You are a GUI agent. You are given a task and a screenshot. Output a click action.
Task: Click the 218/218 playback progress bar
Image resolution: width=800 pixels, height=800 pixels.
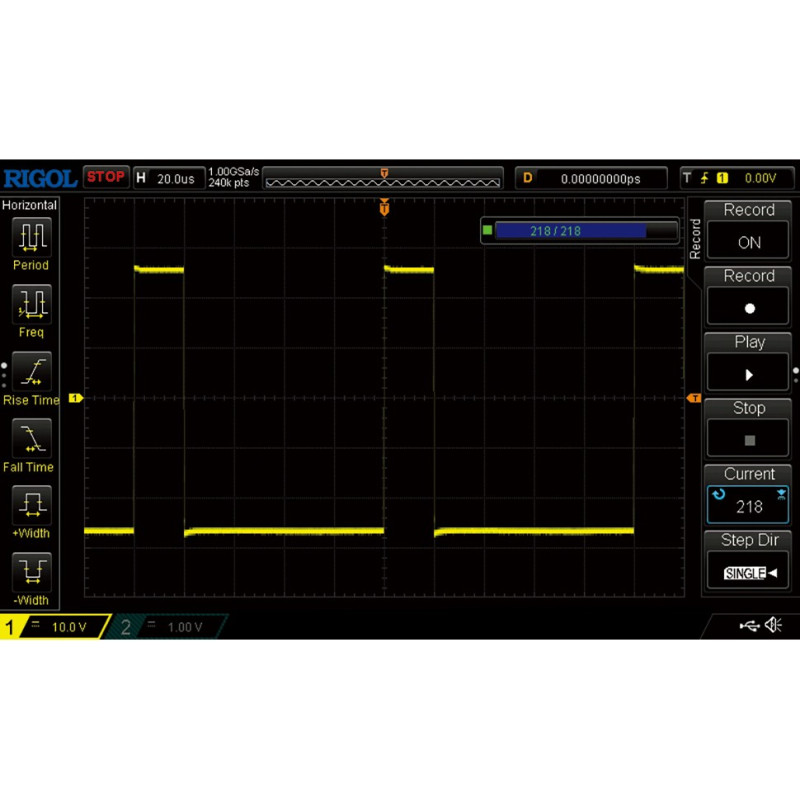point(578,231)
